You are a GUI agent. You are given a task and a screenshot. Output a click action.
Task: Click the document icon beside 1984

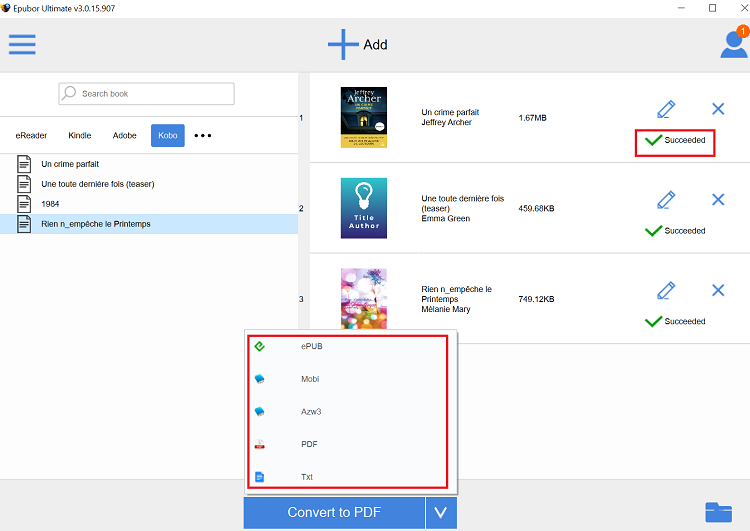point(24,204)
